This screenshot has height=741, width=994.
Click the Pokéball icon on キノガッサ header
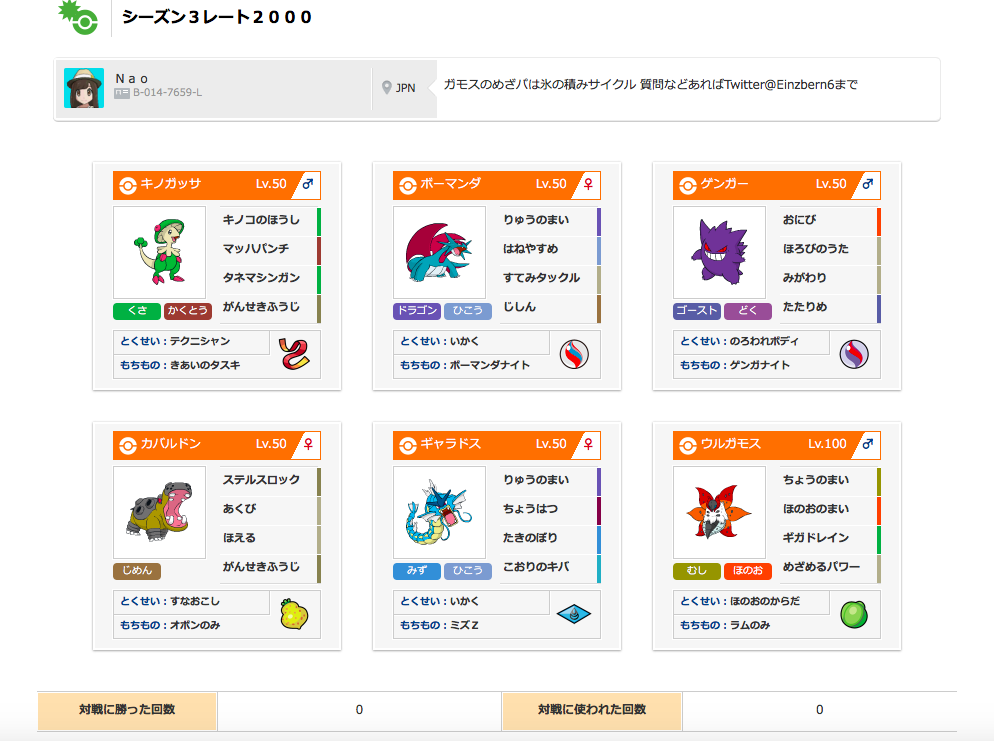pyautogui.click(x=128, y=185)
